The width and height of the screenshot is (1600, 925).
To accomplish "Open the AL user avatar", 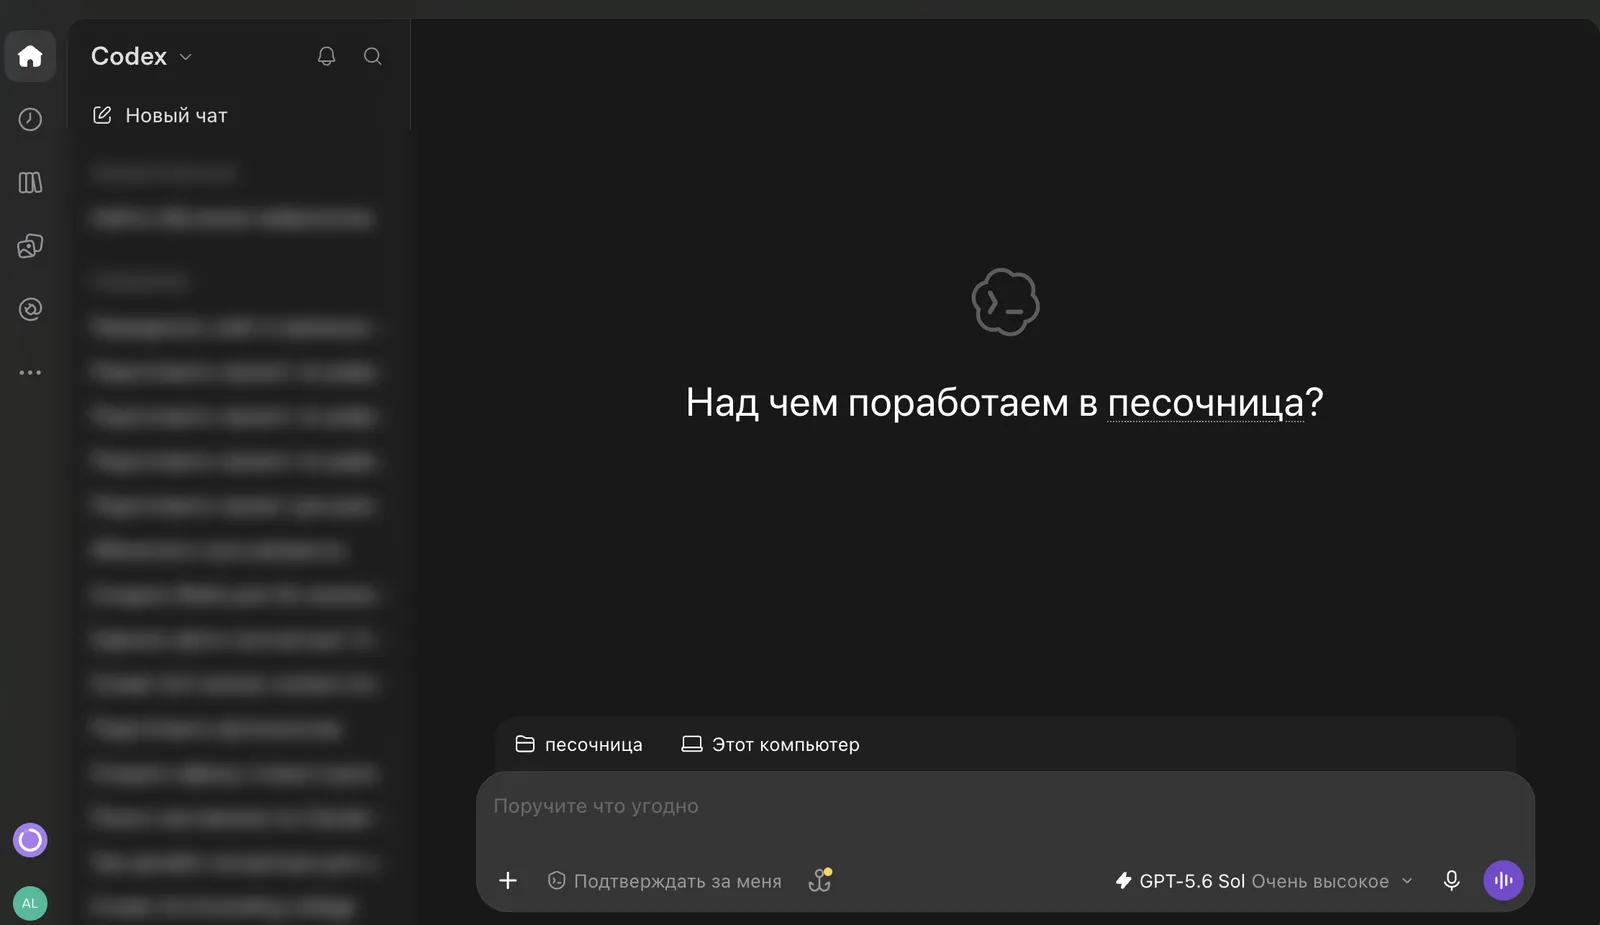I will (x=30, y=903).
